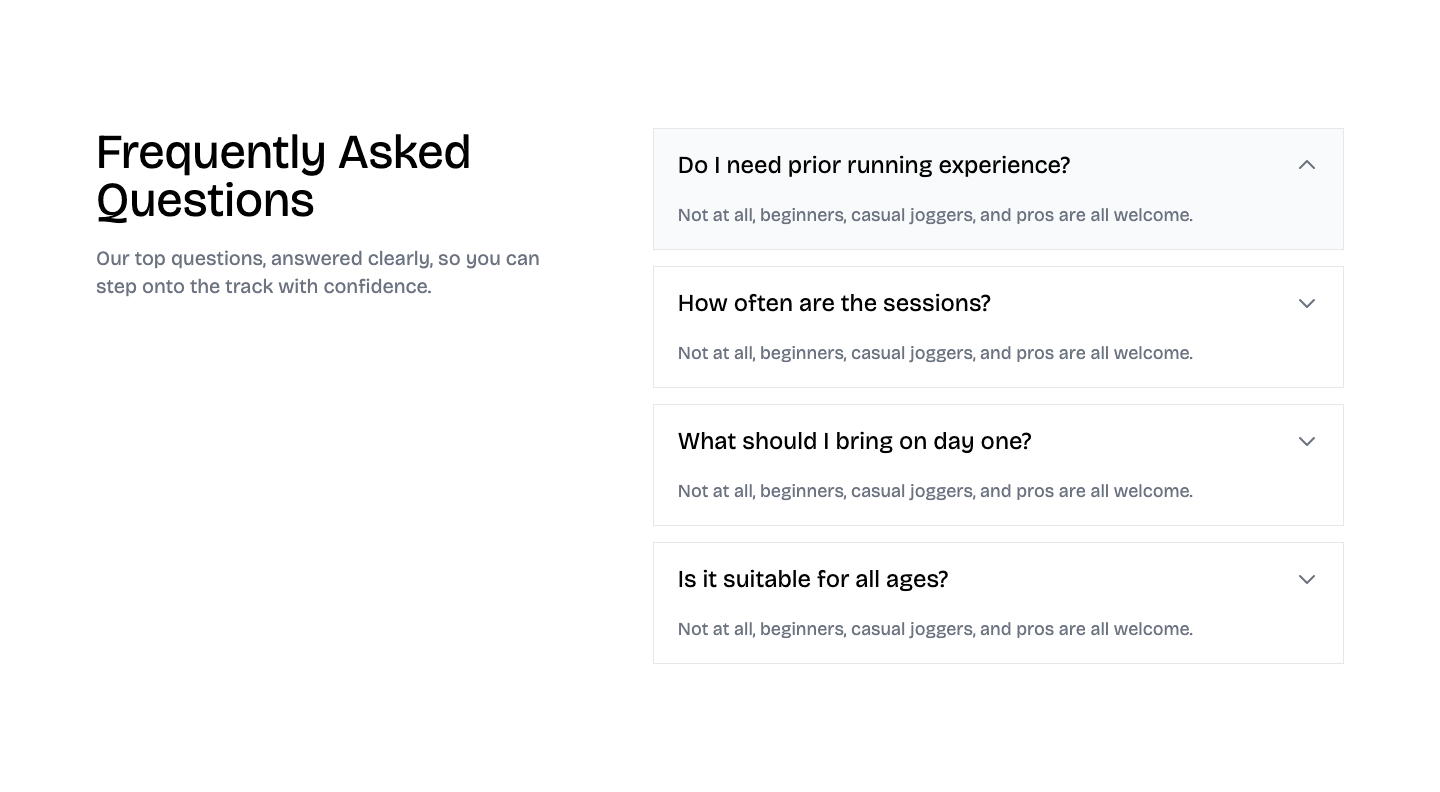Click the chevron beside 'How often are the sessions?'
Image resolution: width=1440 pixels, height=792 pixels.
point(1306,303)
